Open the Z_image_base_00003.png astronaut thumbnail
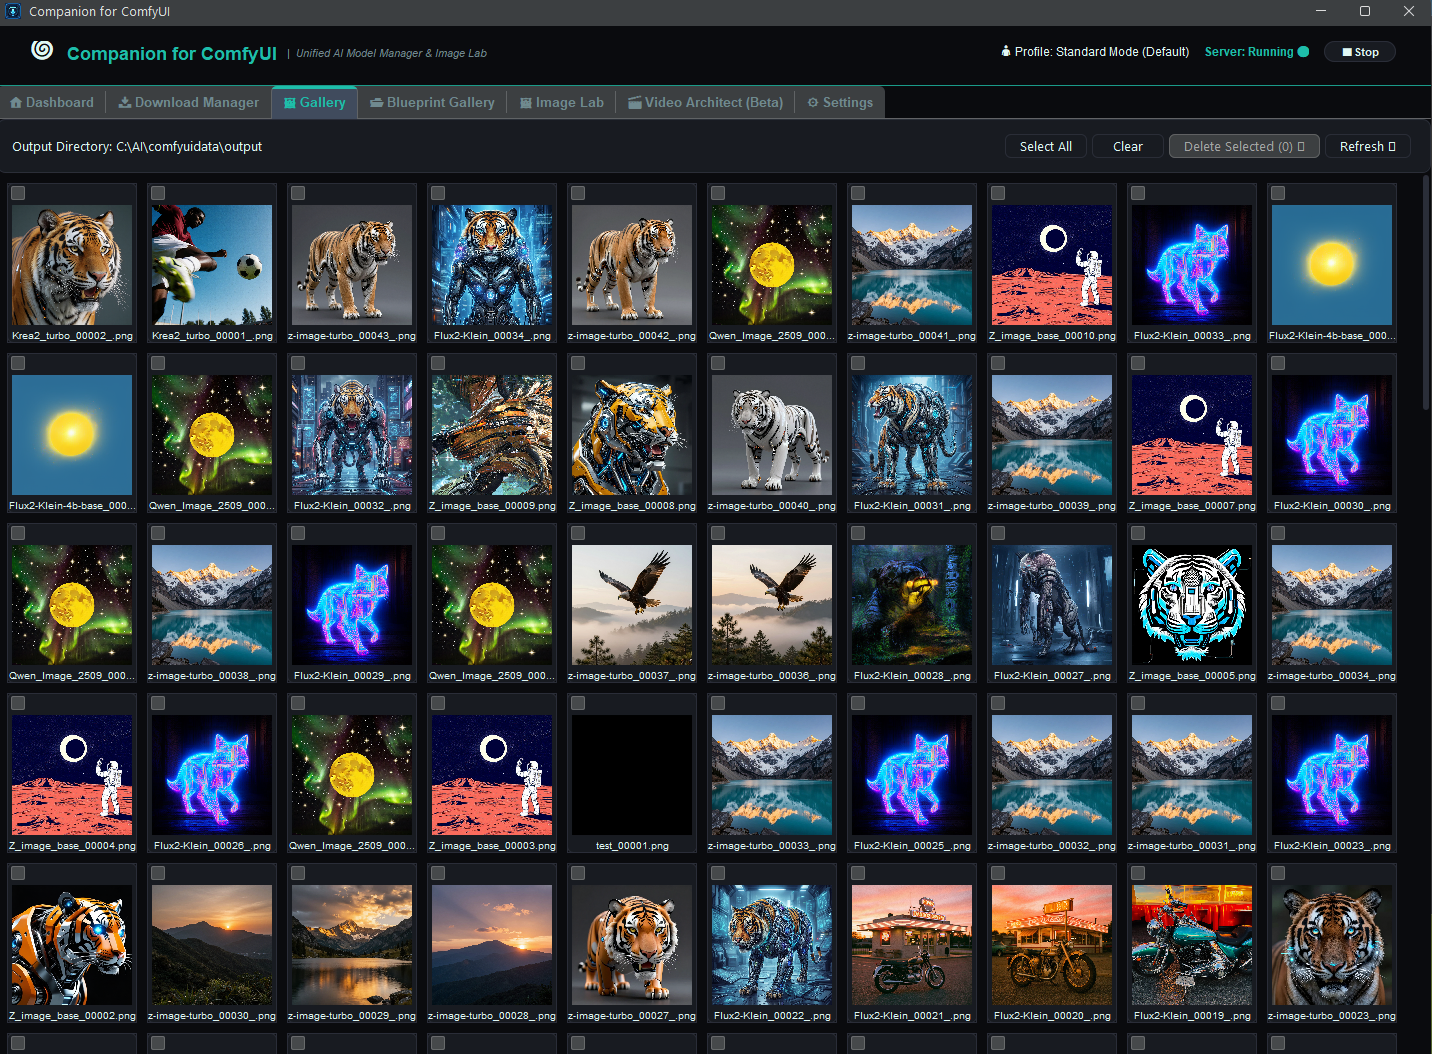 point(492,775)
